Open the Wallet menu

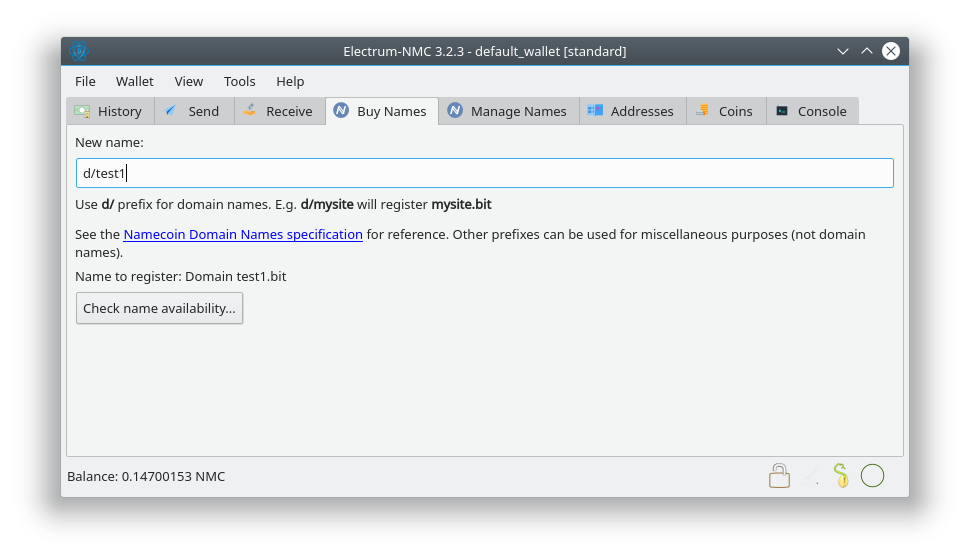pyautogui.click(x=135, y=81)
